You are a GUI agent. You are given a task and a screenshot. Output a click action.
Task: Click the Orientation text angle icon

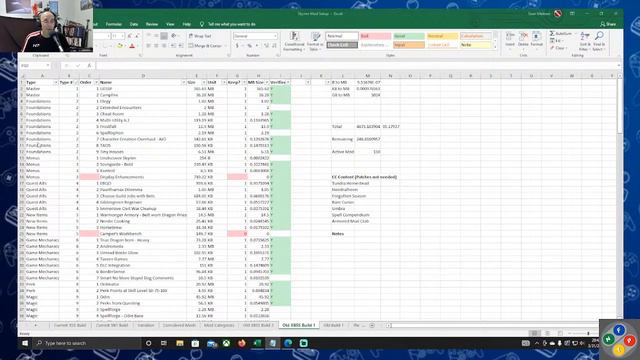174,36
